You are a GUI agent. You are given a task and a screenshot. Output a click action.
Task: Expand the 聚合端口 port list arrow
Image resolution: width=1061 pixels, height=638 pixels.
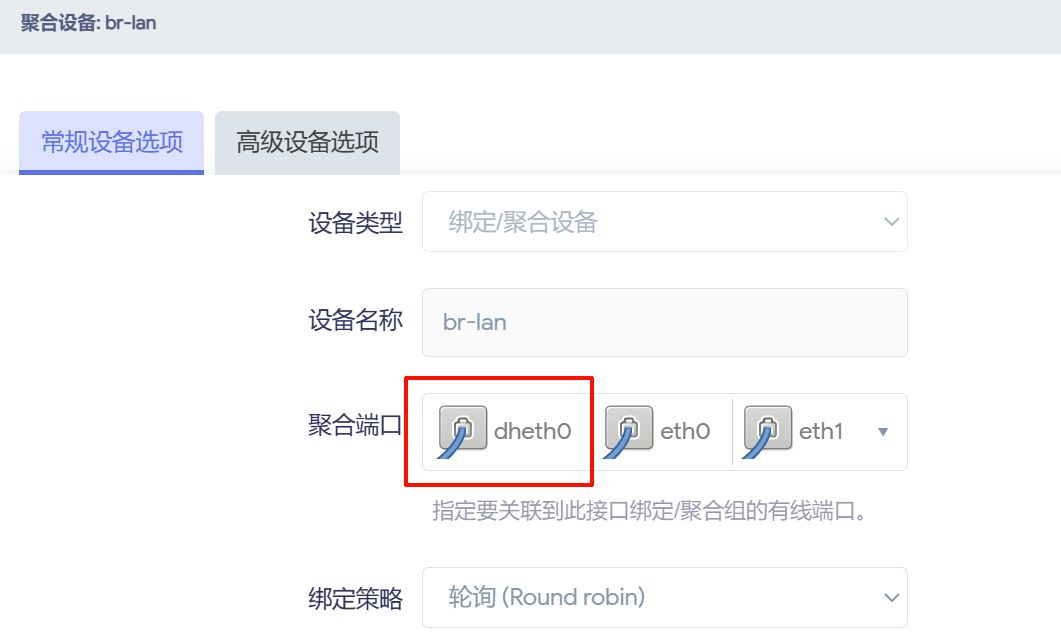pos(883,432)
